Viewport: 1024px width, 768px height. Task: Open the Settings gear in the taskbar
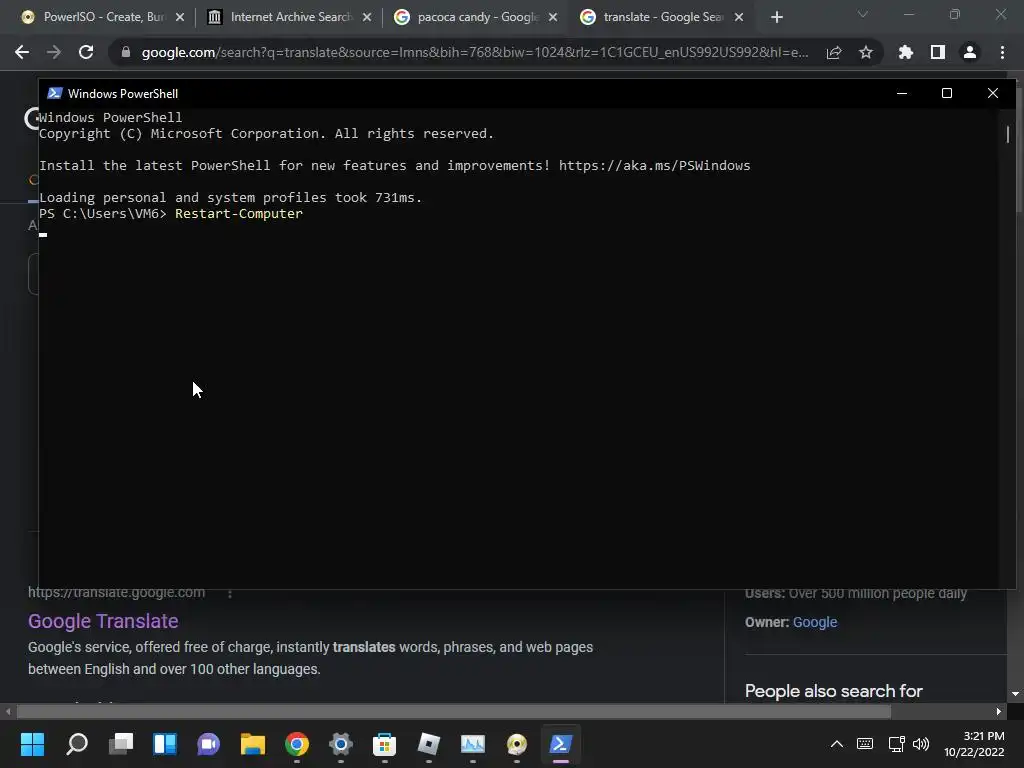click(340, 744)
